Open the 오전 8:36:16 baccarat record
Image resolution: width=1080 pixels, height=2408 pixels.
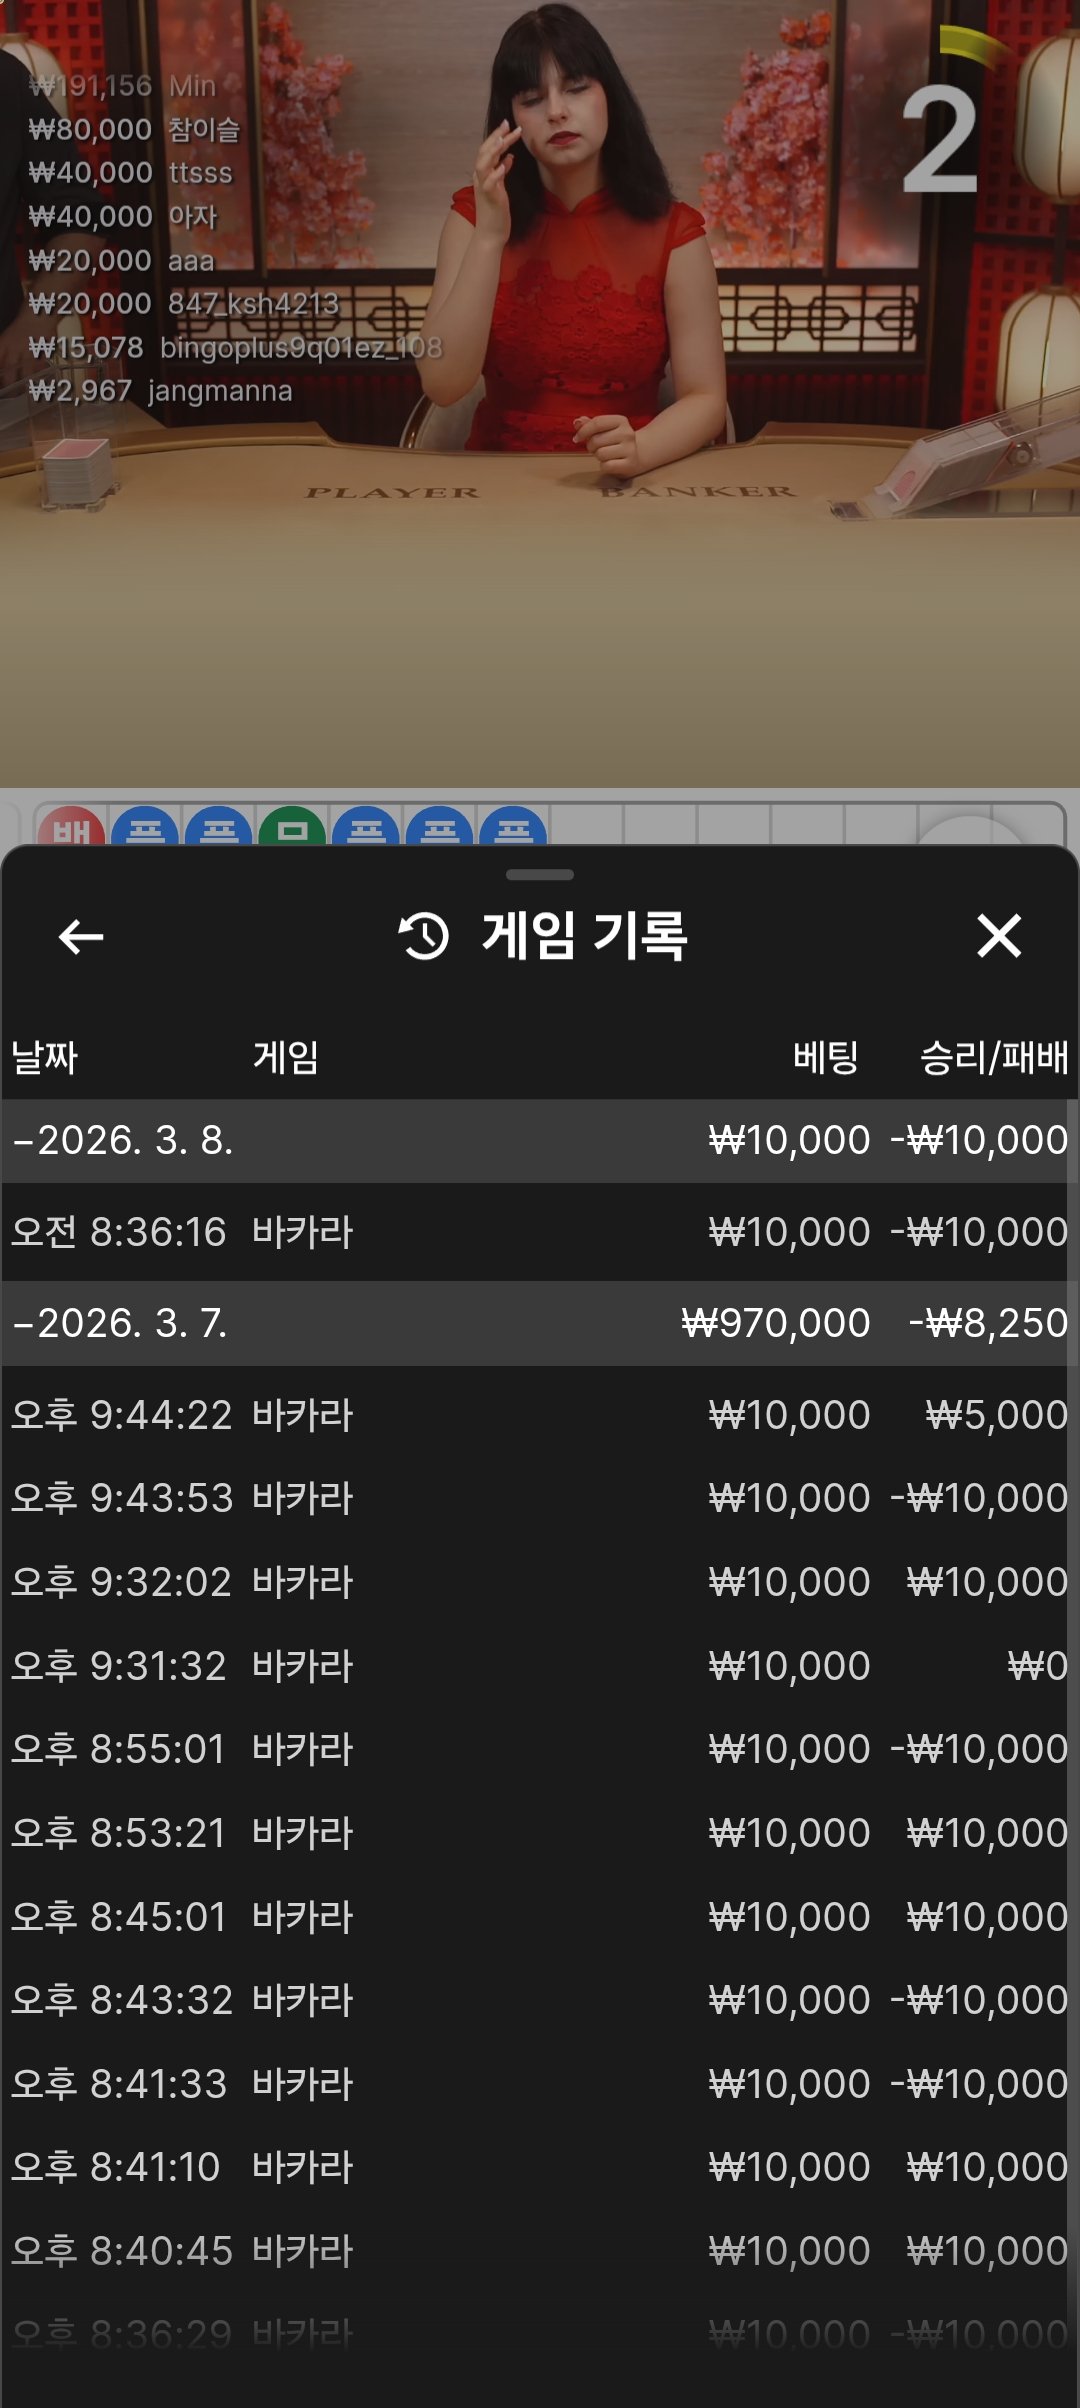pyautogui.click(x=540, y=1232)
